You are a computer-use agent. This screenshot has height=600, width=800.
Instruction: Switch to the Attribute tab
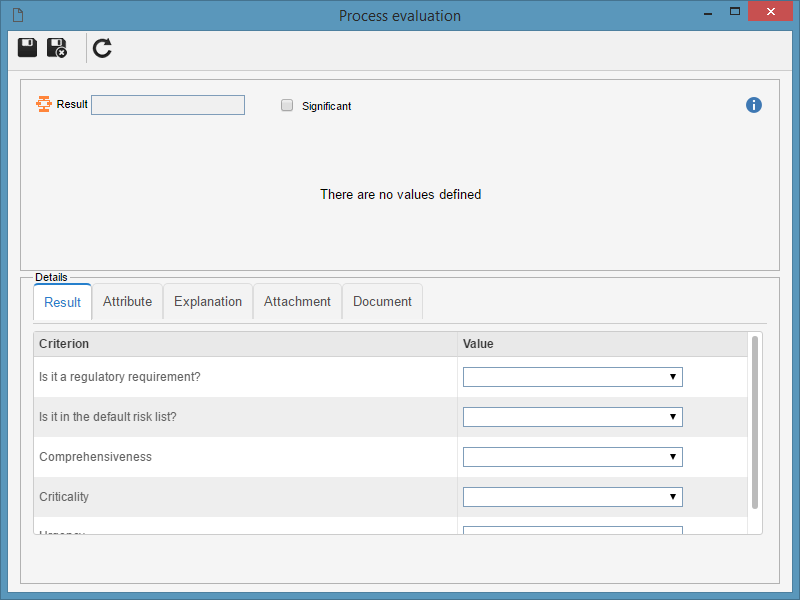coord(128,302)
